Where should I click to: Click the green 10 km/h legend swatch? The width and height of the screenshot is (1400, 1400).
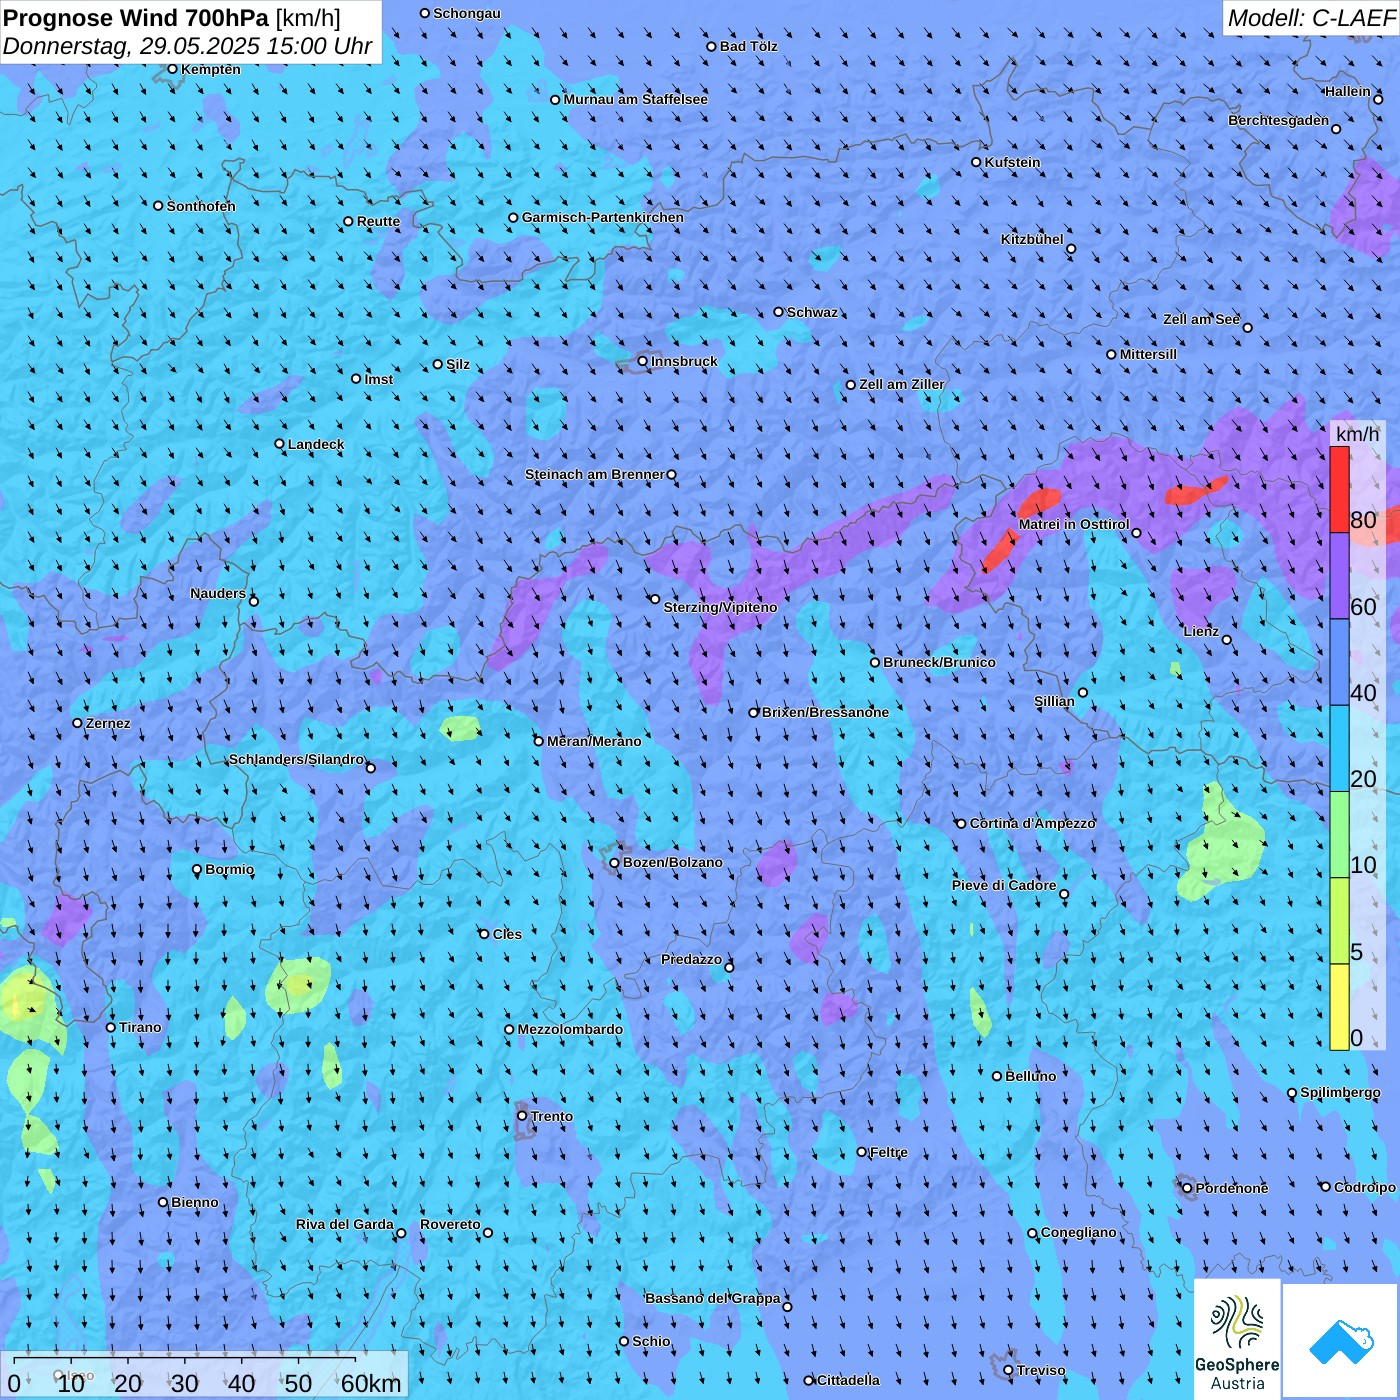(x=1339, y=835)
